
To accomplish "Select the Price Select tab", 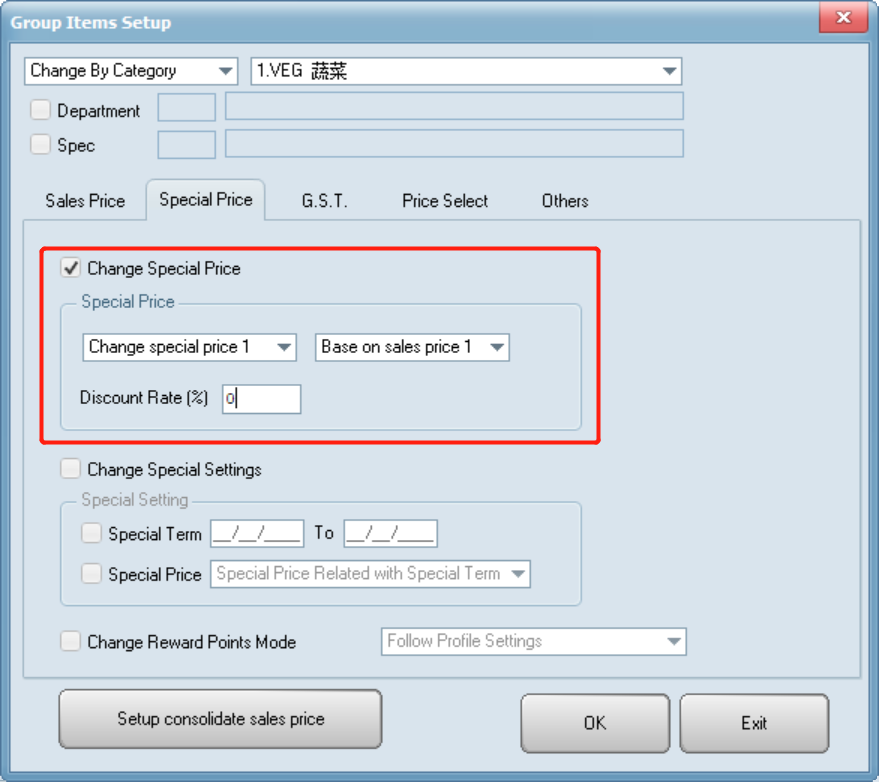I will point(445,201).
